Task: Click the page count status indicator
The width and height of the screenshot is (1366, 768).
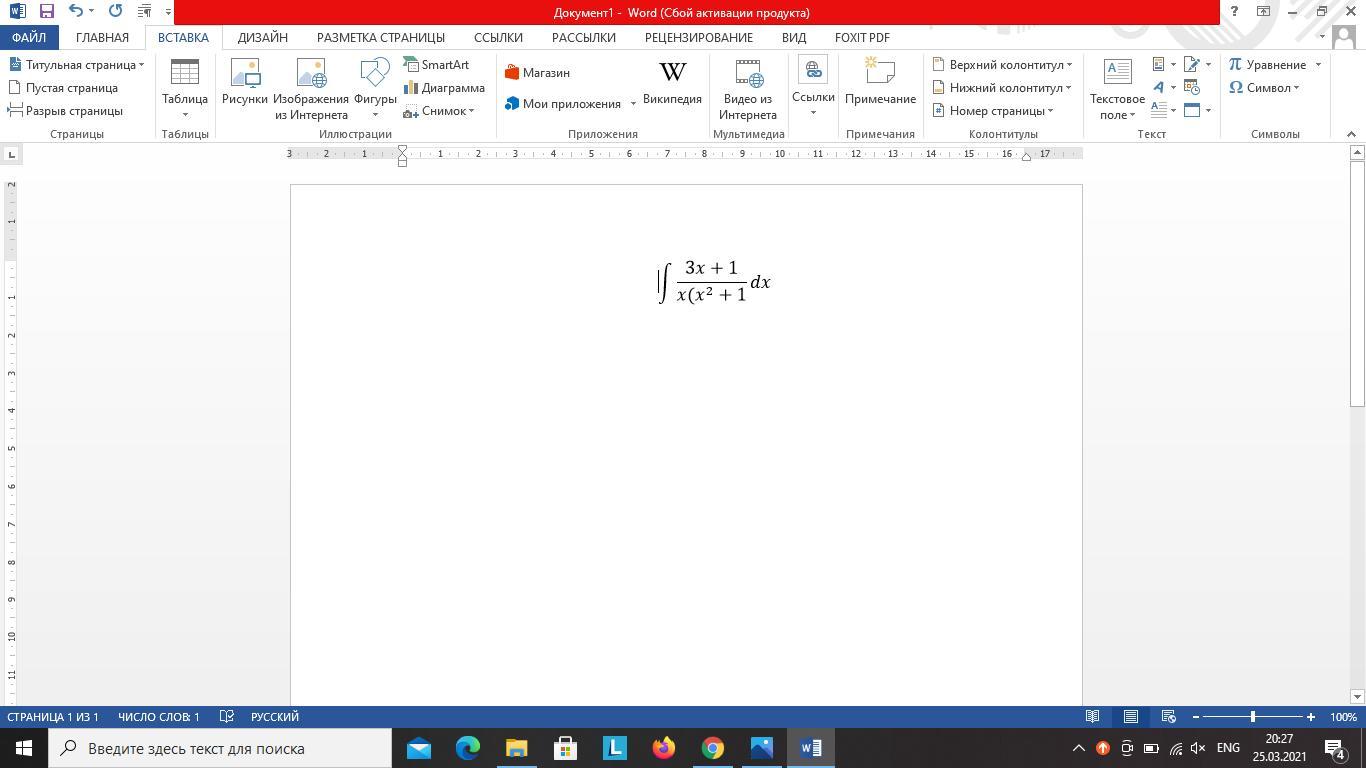Action: tap(53, 717)
